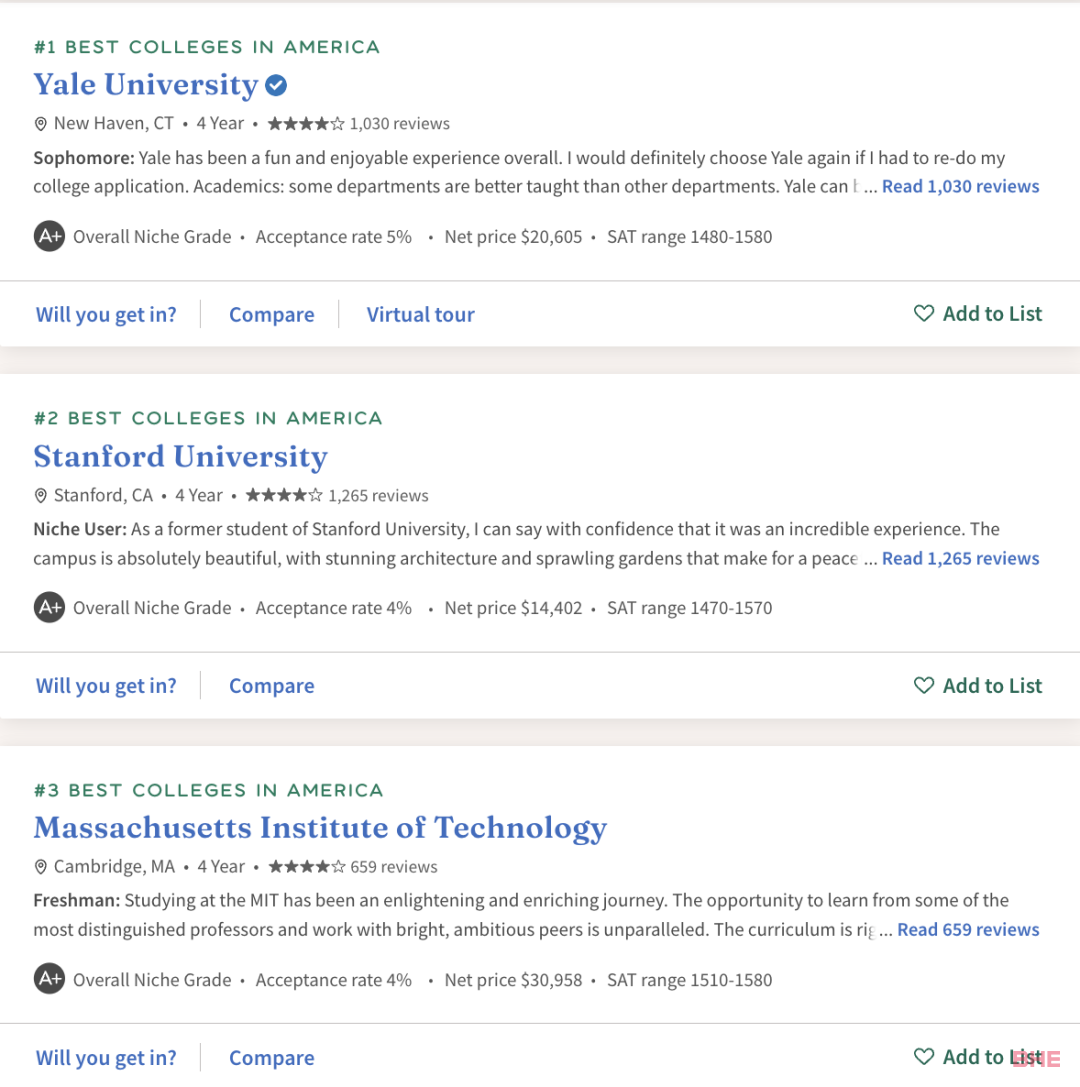1080x1087 pixels.
Task: Click MIT's A+ Niche Grade badge
Action: click(49, 979)
